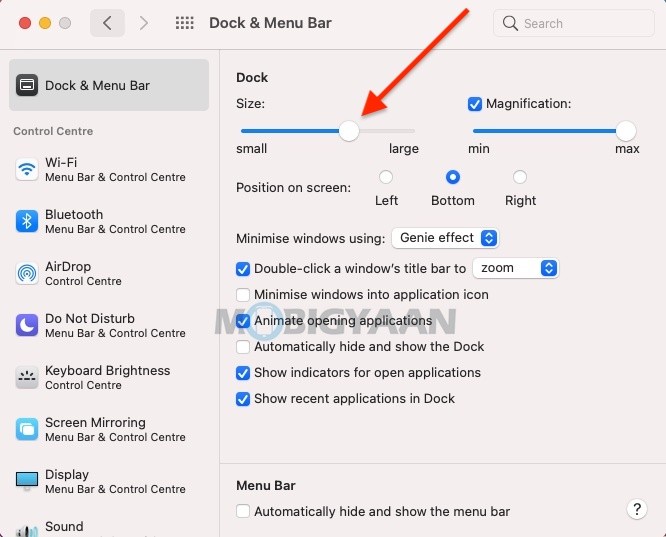The height and width of the screenshot is (537, 666).
Task: Click the Sound icon in sidebar
Action: click(x=27, y=531)
